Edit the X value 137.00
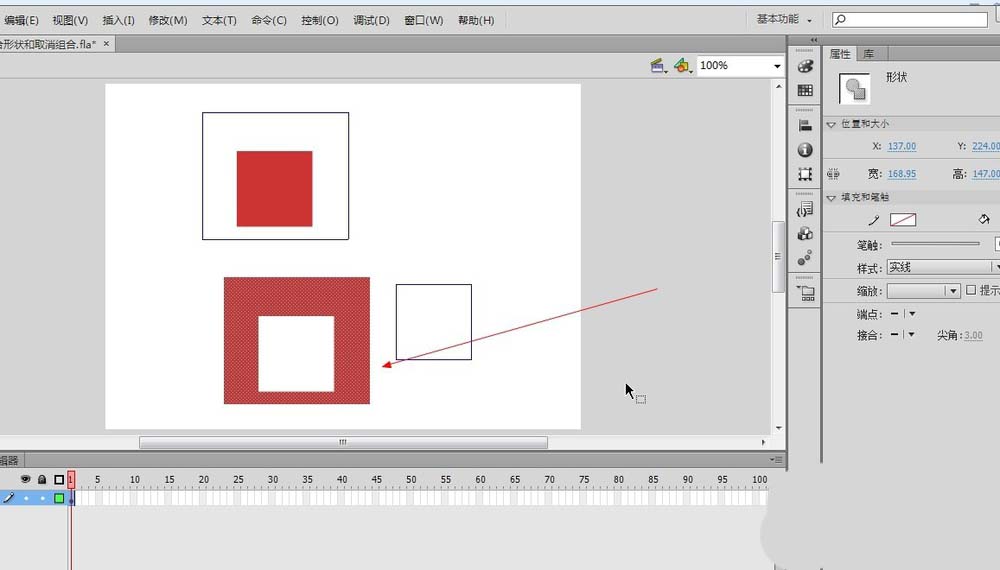The width and height of the screenshot is (1000, 570). click(x=902, y=146)
